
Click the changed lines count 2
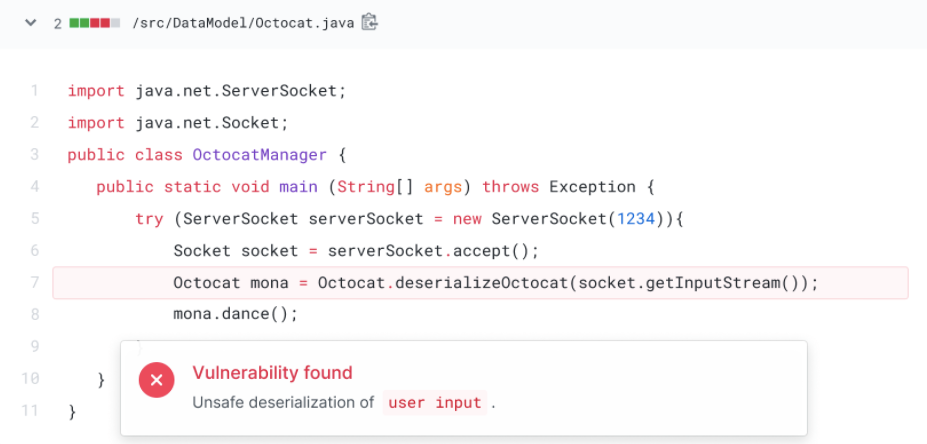(58, 22)
